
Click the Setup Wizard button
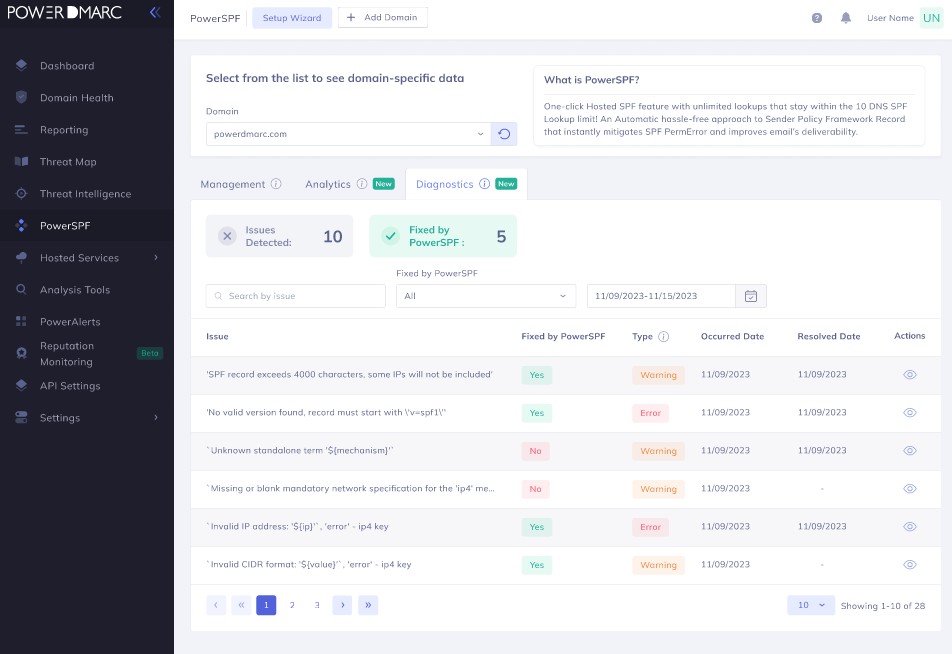click(292, 18)
